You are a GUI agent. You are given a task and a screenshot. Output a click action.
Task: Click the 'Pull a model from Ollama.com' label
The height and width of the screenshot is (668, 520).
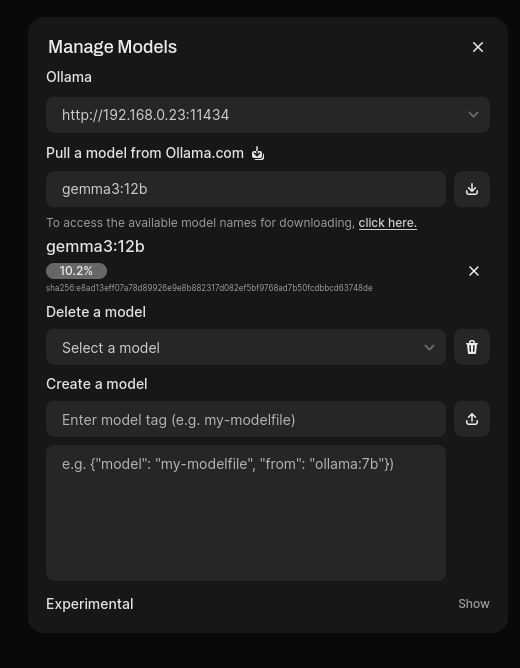(x=145, y=153)
